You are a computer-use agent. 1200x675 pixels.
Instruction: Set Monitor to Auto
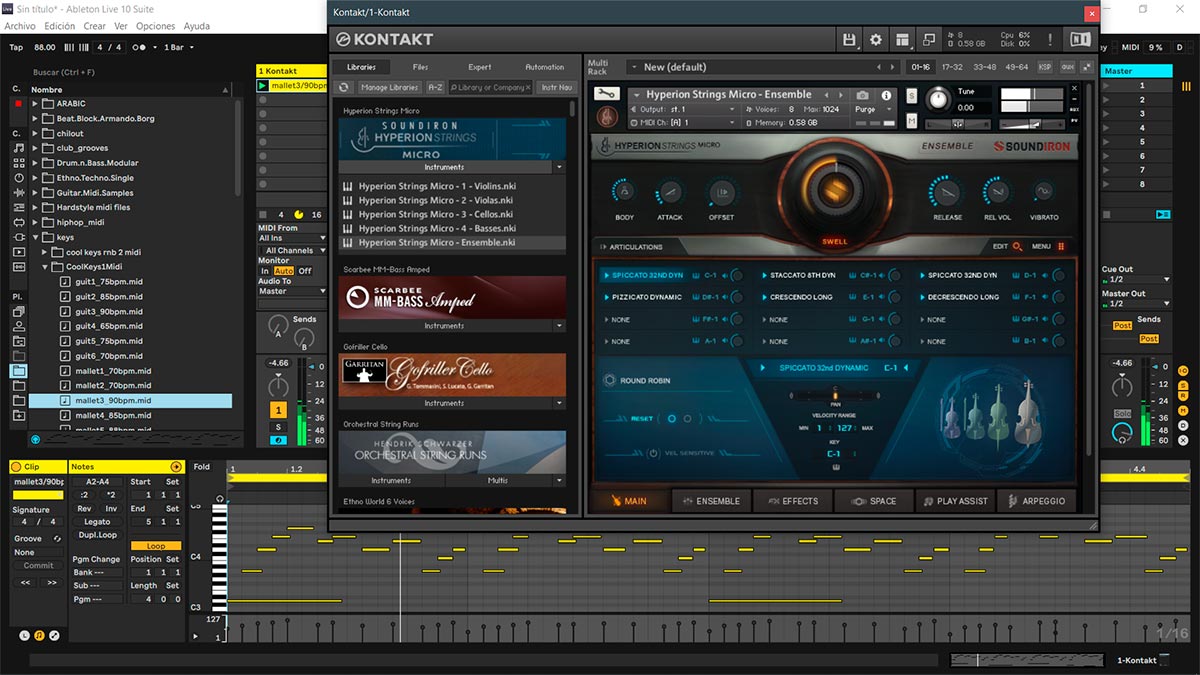click(x=284, y=271)
